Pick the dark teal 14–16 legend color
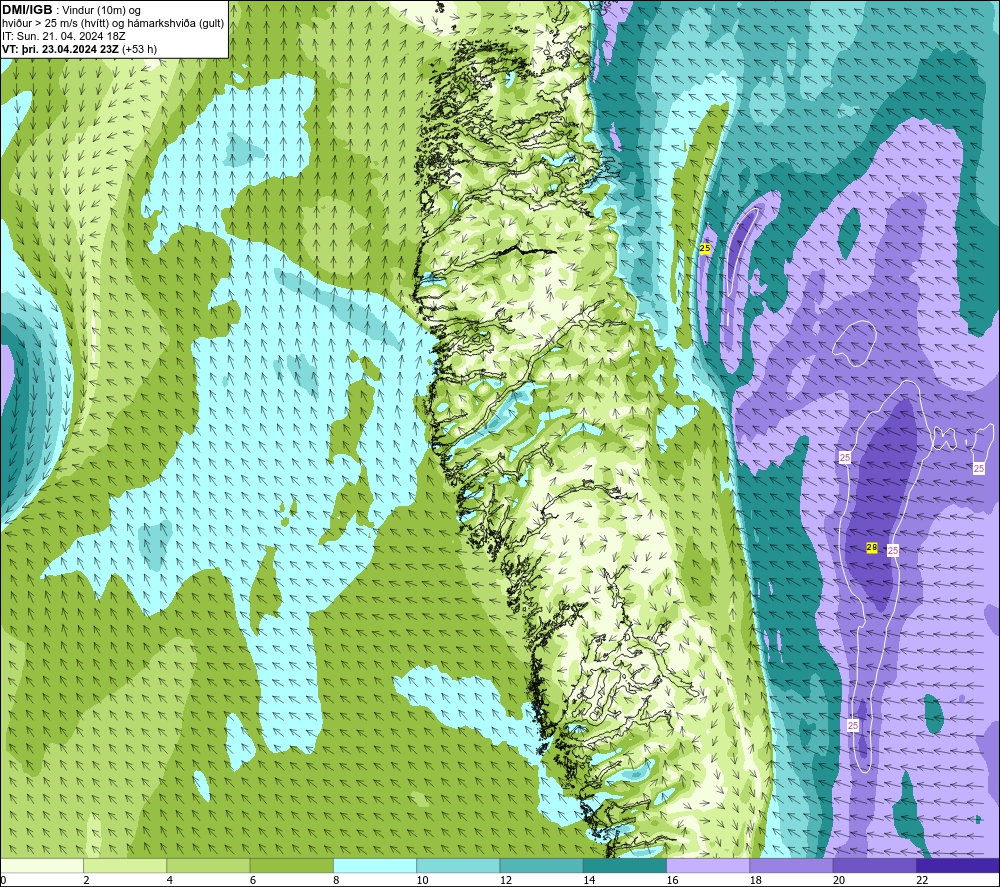1000x887 pixels. 624,865
